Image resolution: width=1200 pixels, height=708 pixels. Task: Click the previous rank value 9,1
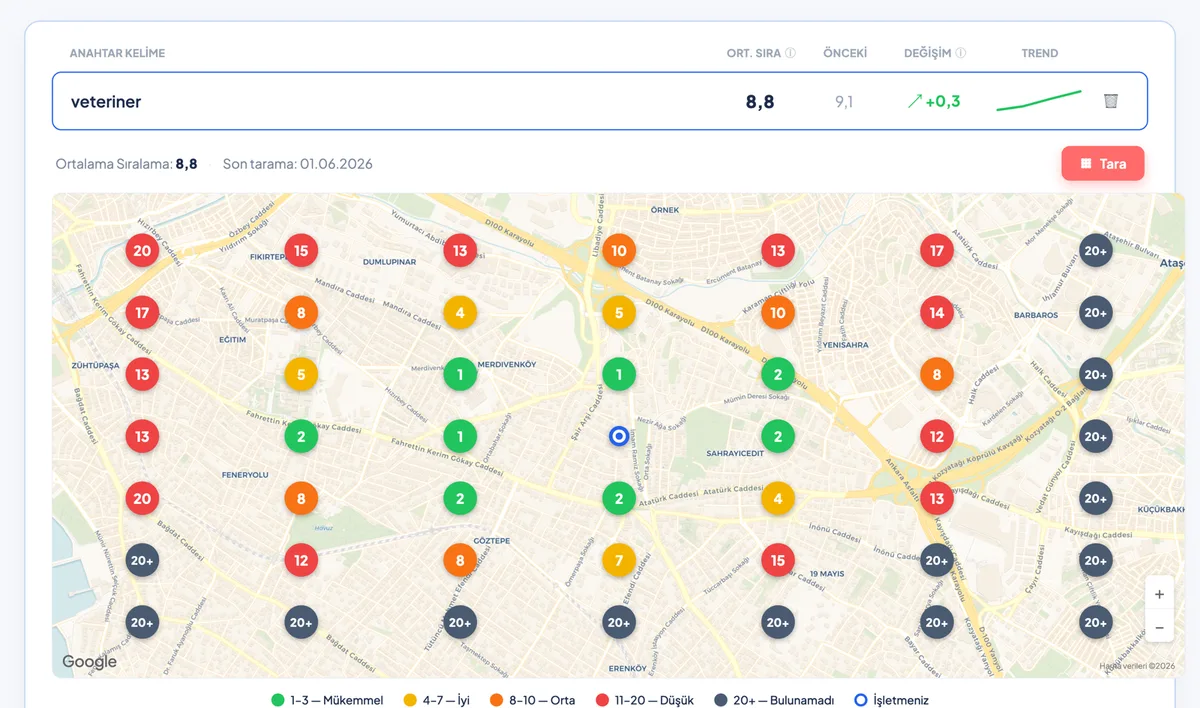844,101
